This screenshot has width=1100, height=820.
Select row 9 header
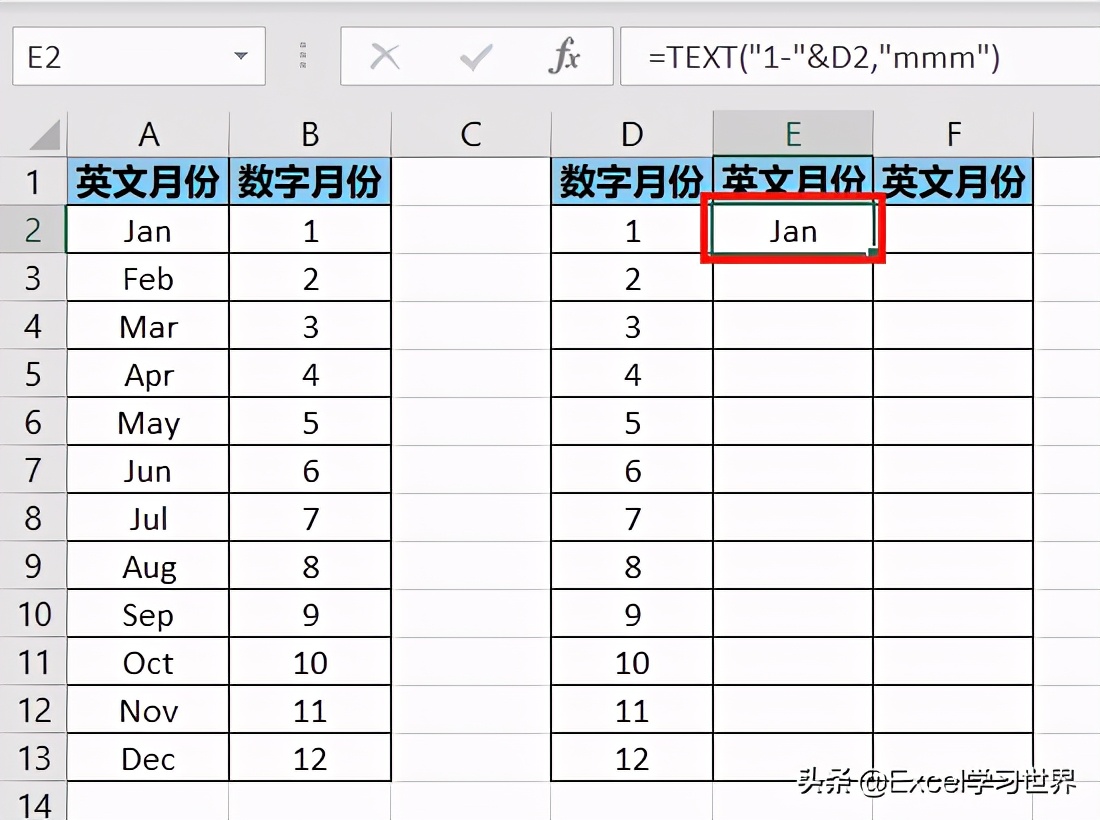(x=33, y=565)
